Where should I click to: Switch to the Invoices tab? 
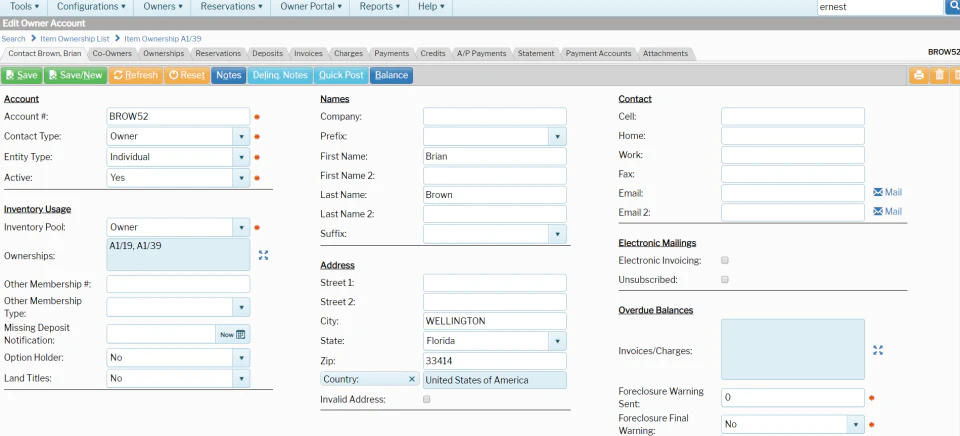309,53
